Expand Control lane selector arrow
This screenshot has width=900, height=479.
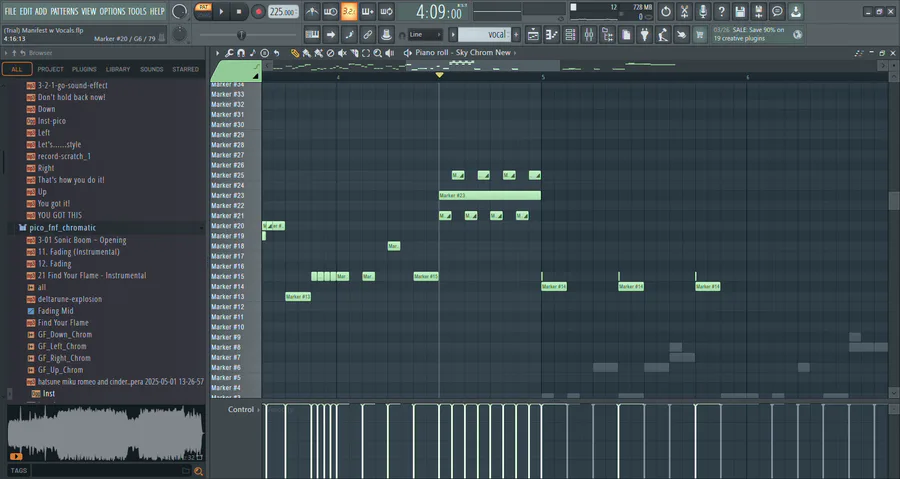pos(258,410)
